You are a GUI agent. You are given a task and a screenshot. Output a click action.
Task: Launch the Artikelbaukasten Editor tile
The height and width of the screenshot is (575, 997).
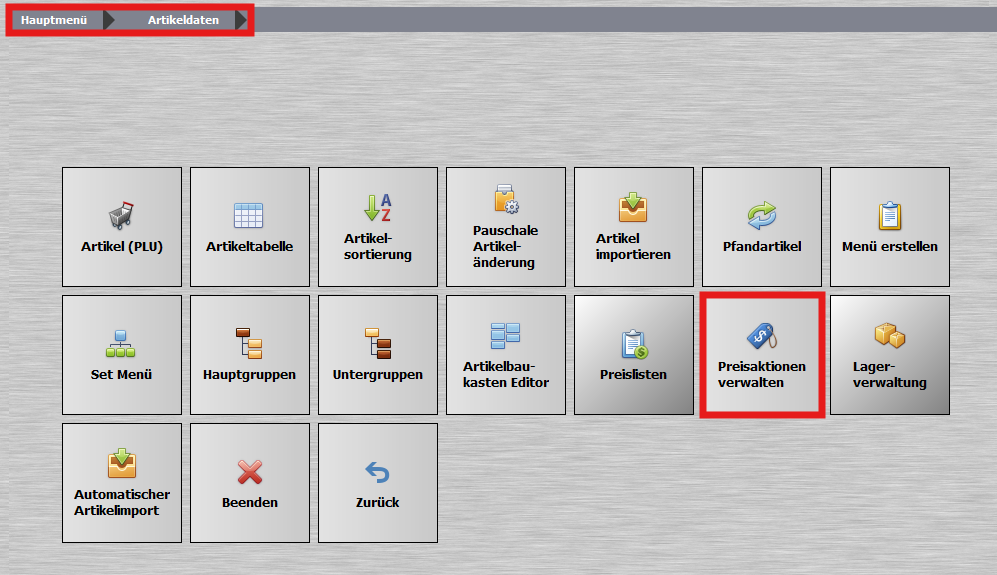[506, 355]
